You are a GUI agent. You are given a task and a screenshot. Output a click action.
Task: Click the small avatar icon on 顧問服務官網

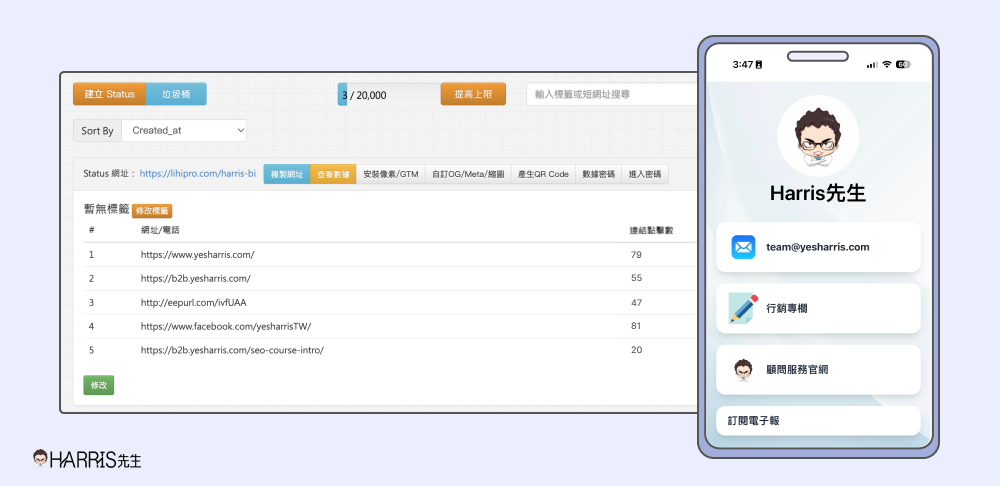743,370
